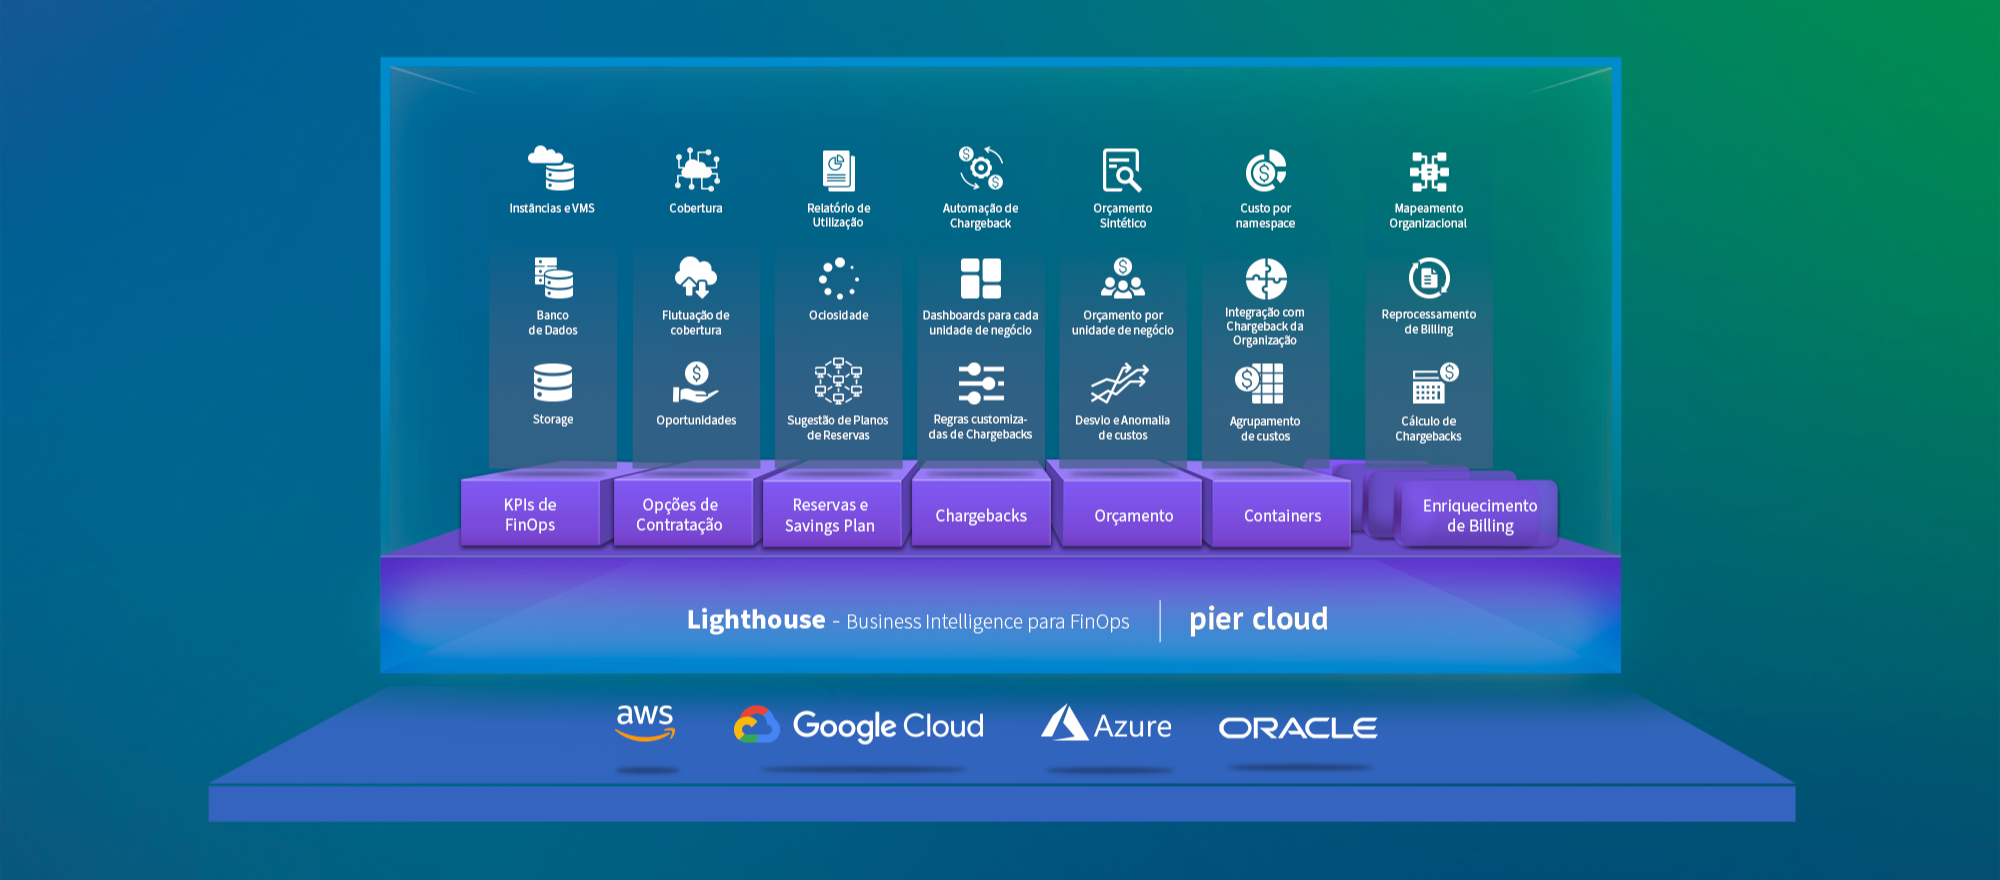Viewport: 2000px width, 880px height.
Task: Select the Mapeamento Organizacional label
Action: tap(1428, 216)
